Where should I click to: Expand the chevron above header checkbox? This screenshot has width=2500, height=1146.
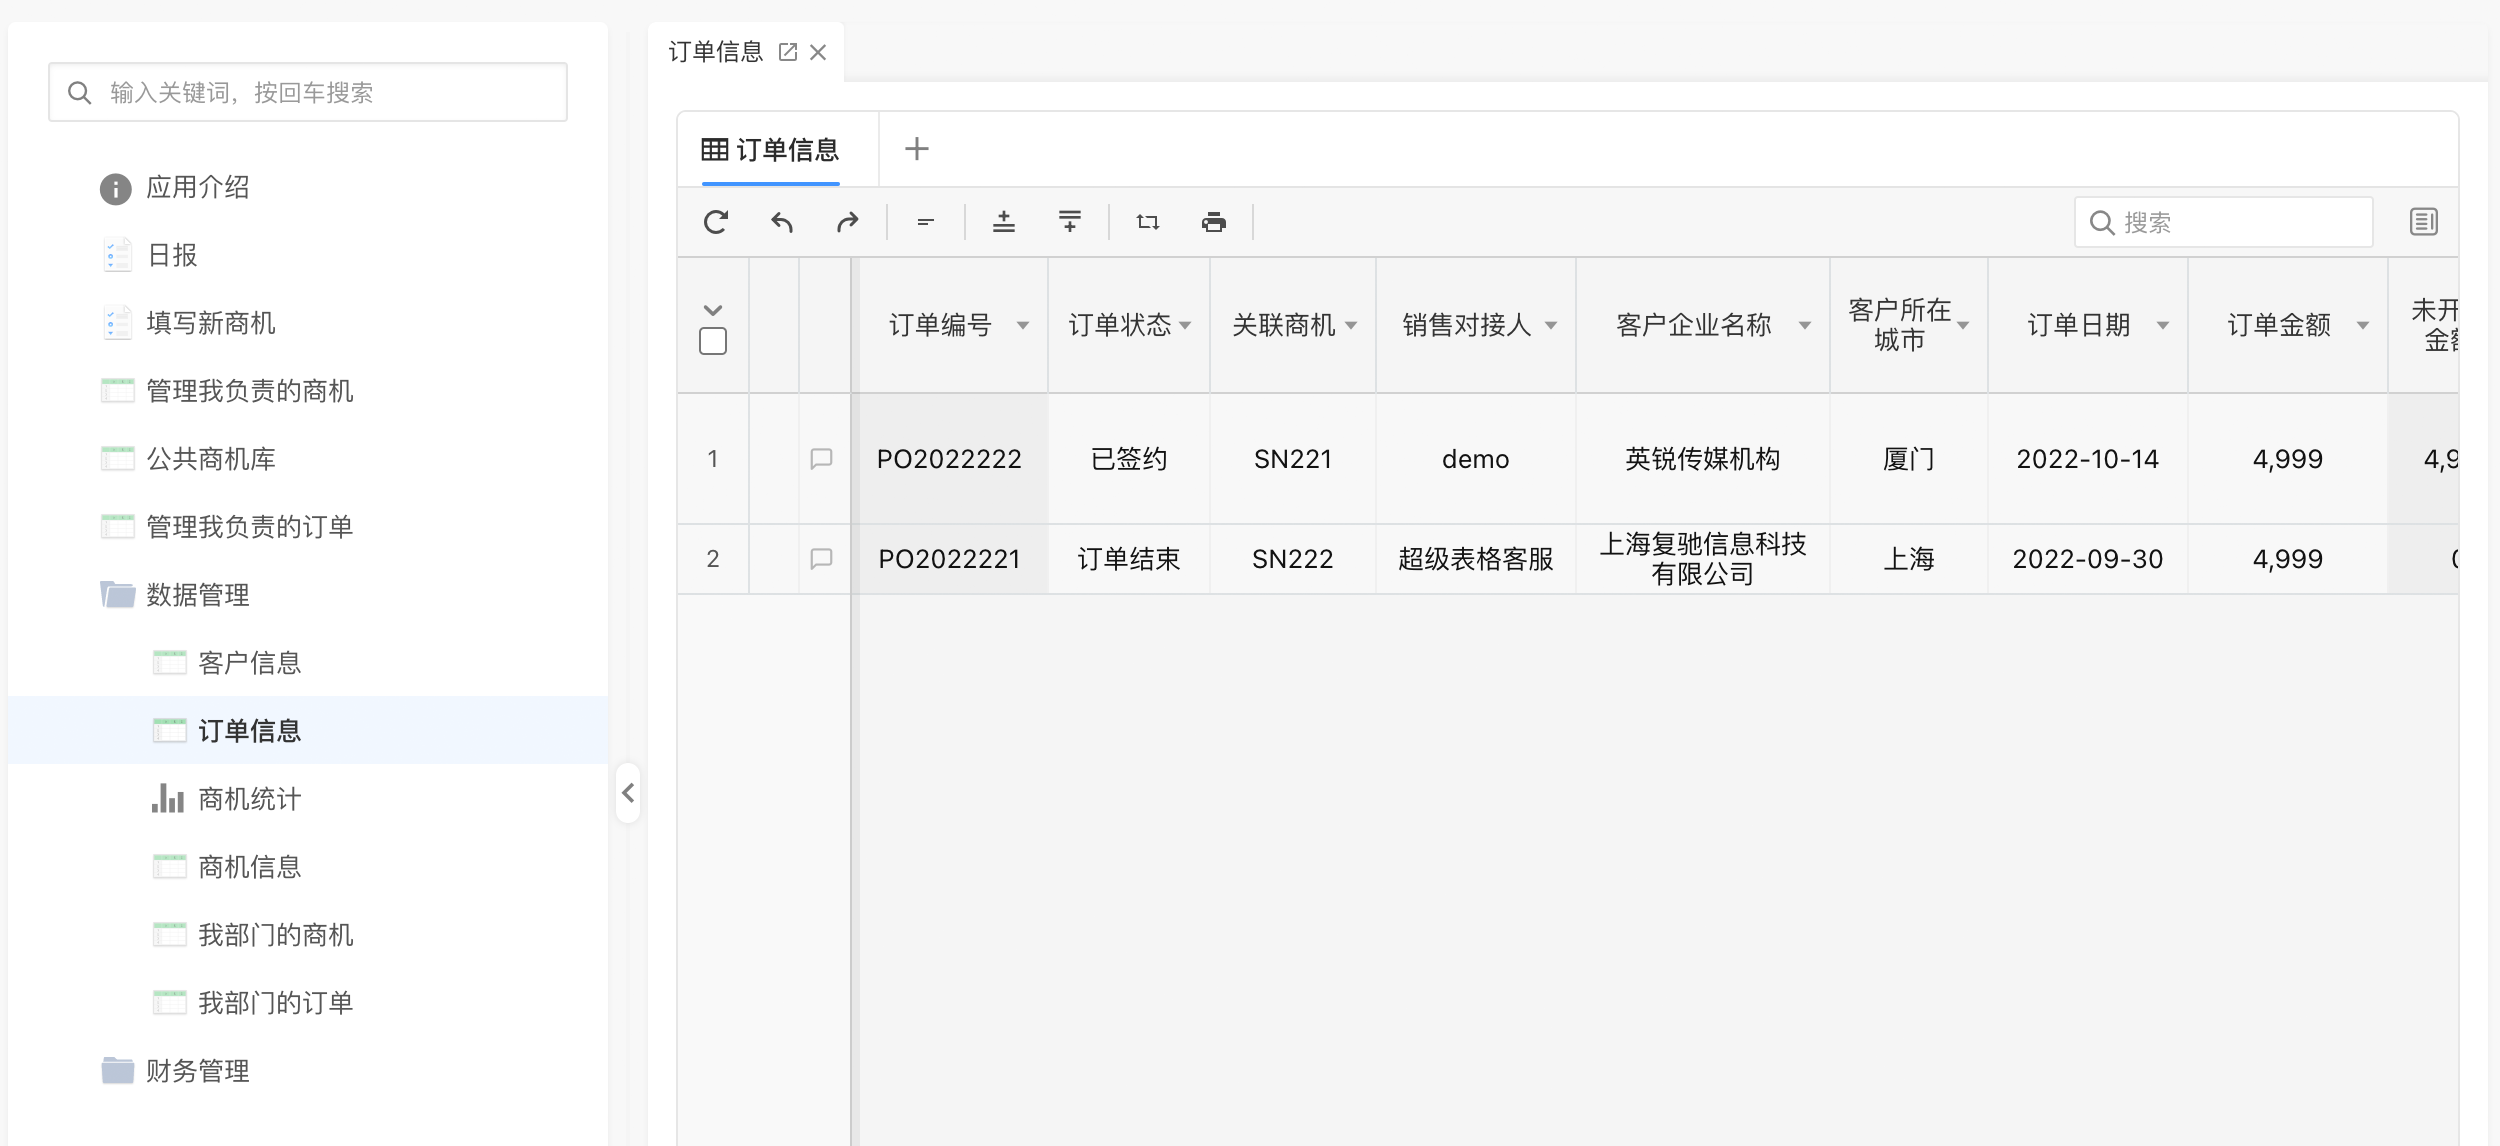pos(713,310)
